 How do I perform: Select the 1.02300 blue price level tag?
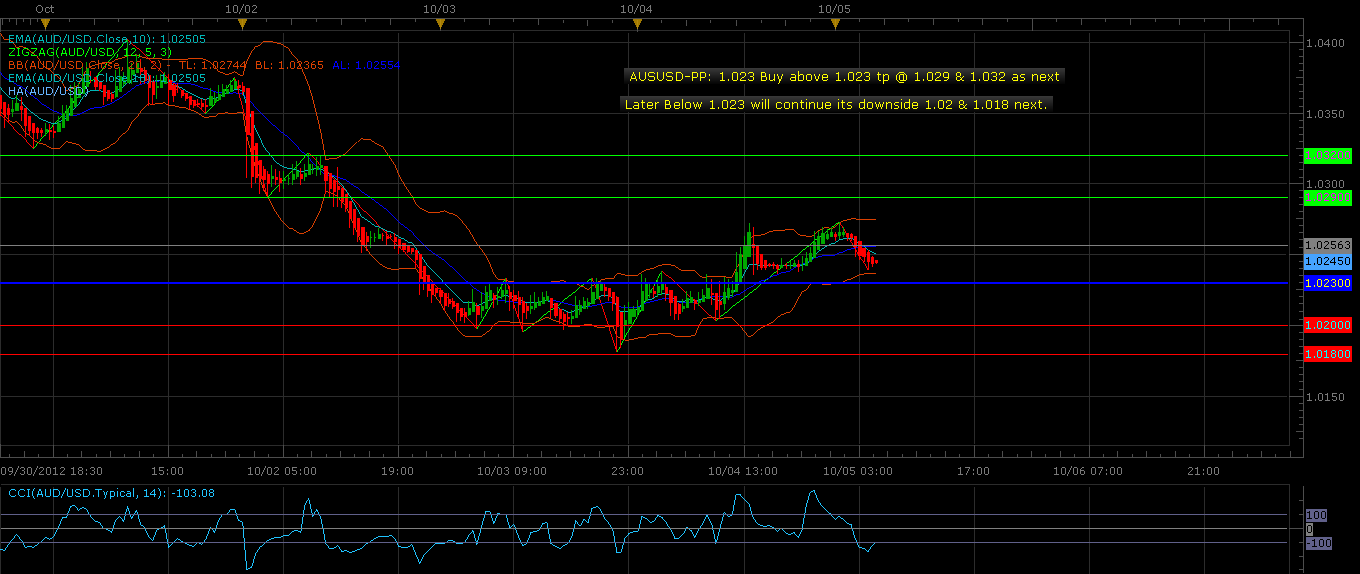point(1329,283)
